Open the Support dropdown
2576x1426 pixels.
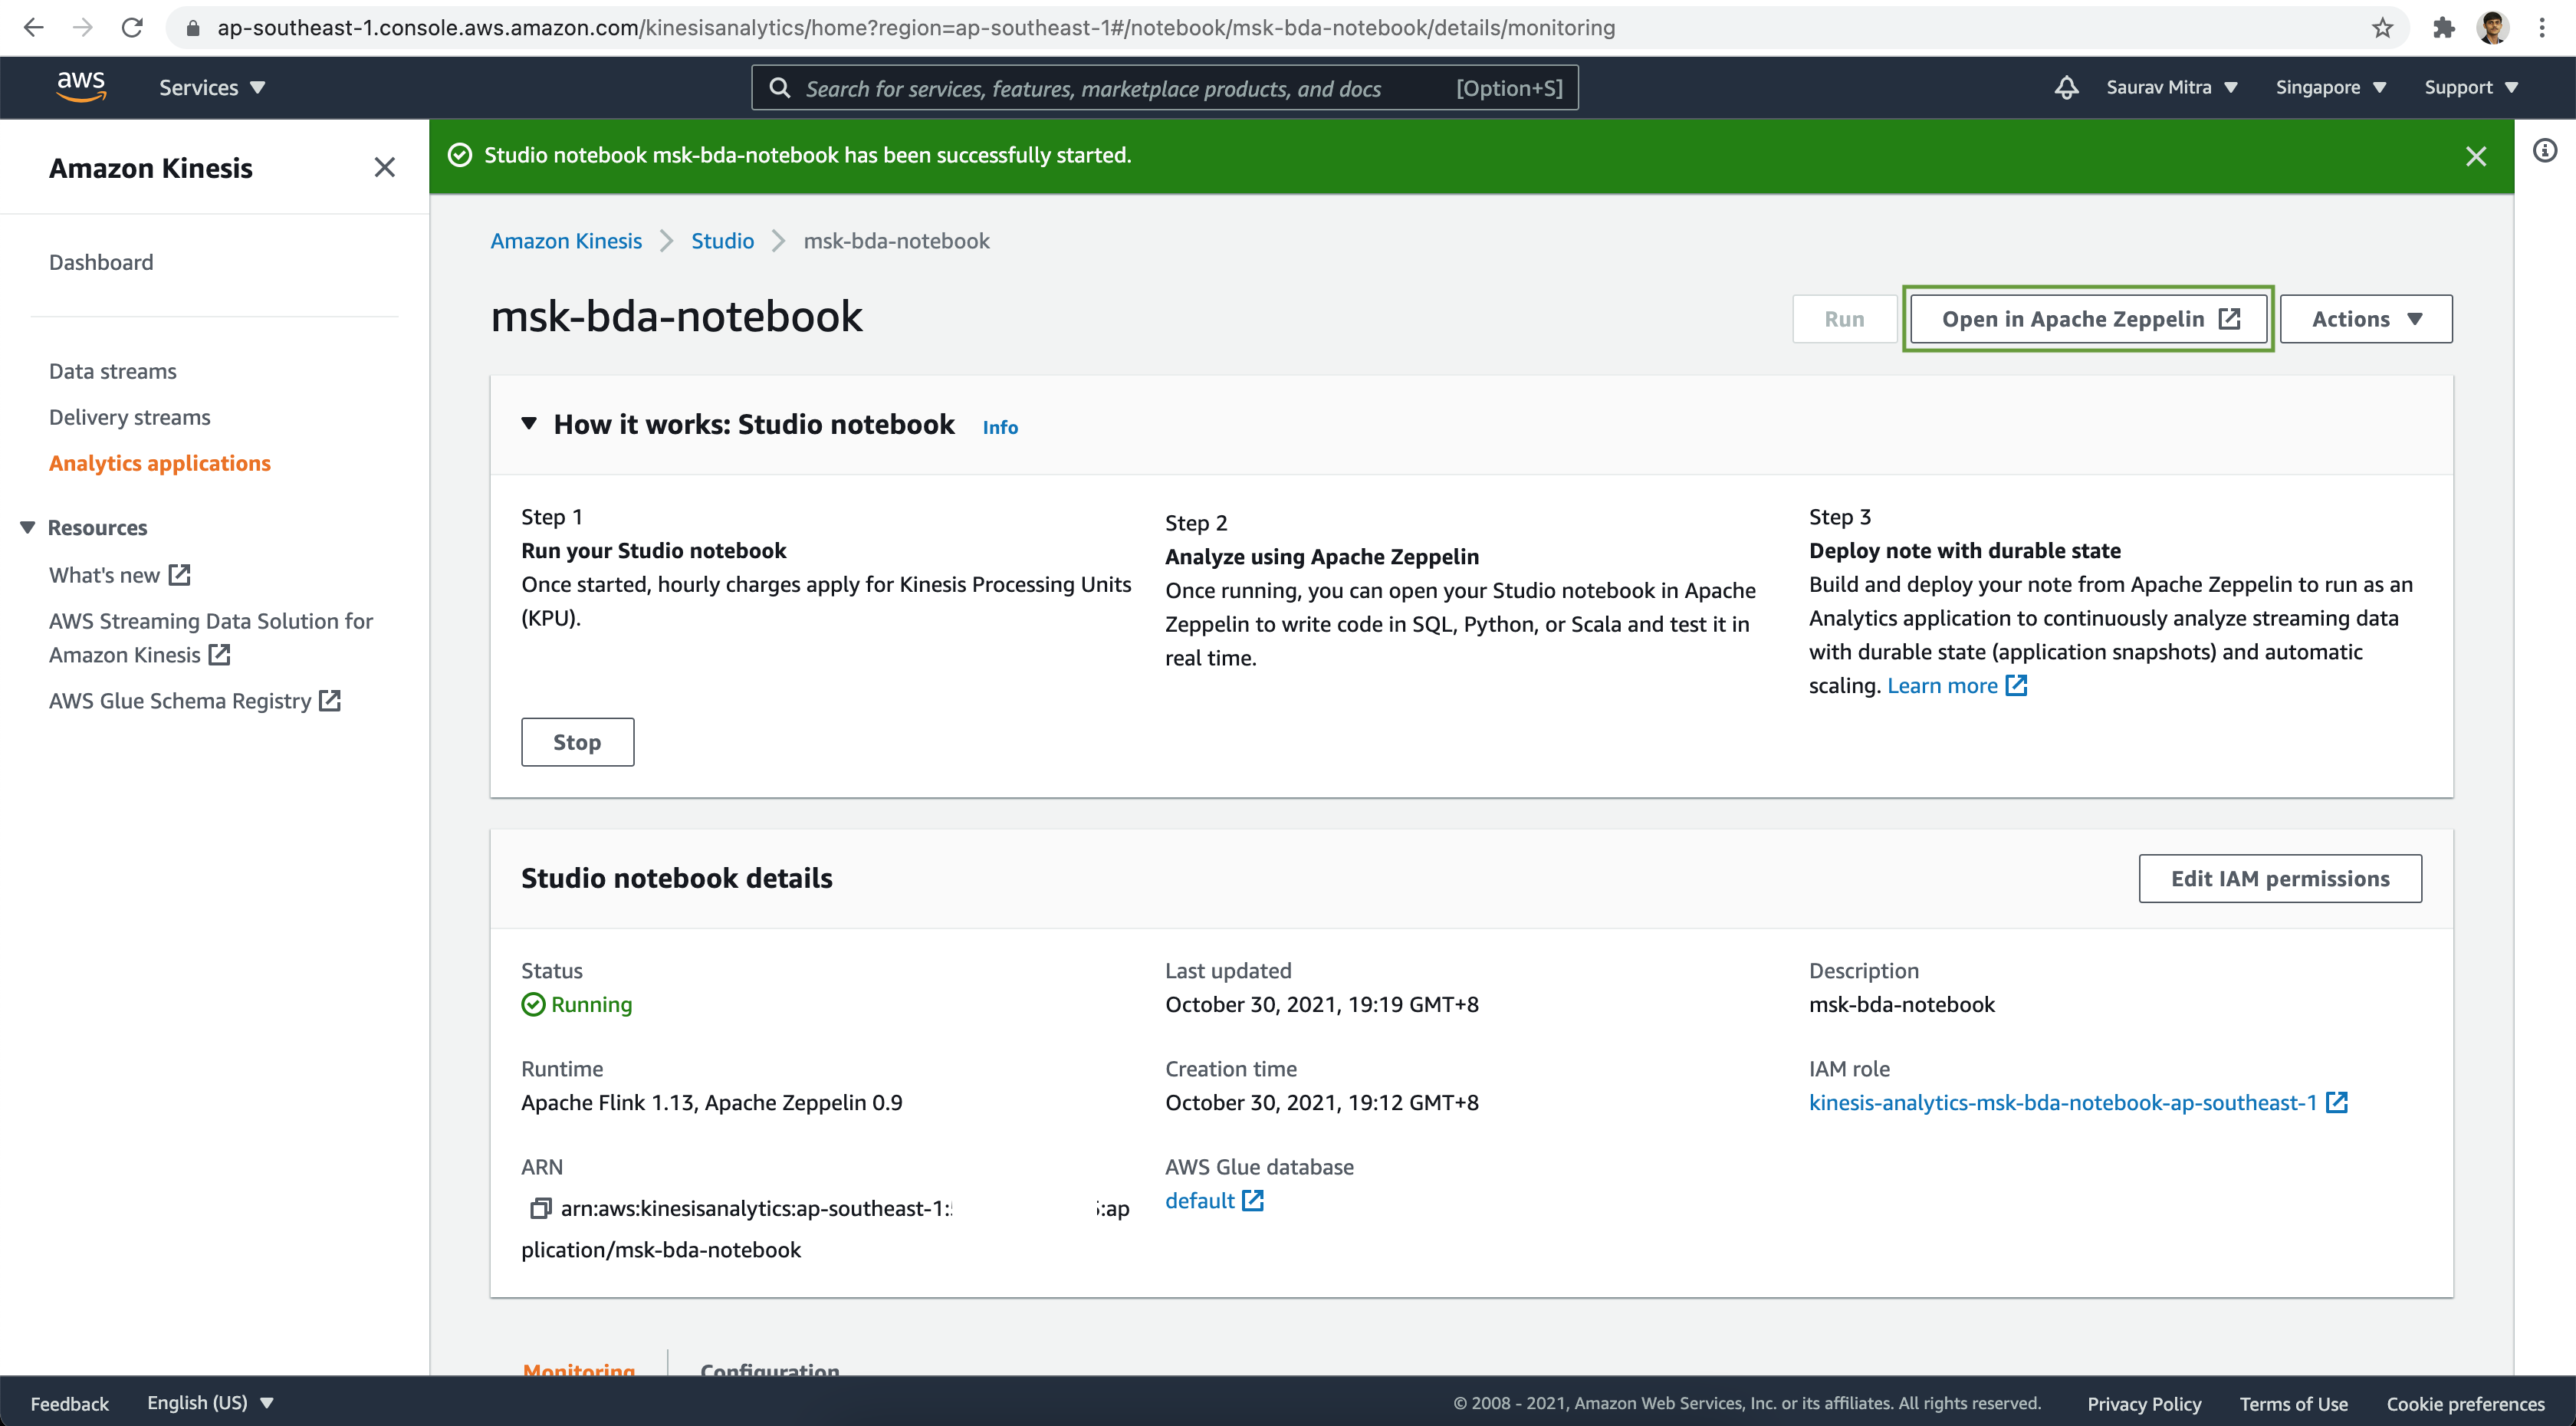coord(2470,88)
